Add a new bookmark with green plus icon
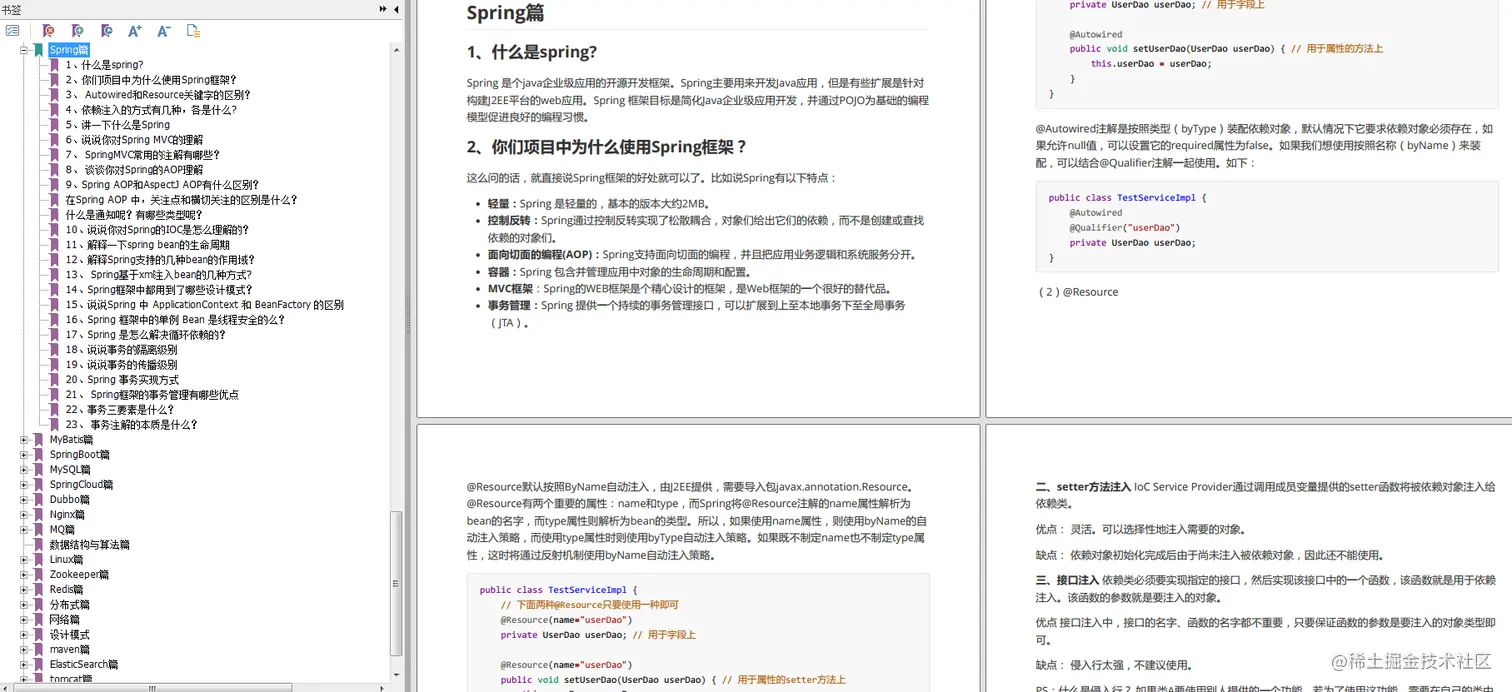This screenshot has height=692, width=1512. (77, 31)
